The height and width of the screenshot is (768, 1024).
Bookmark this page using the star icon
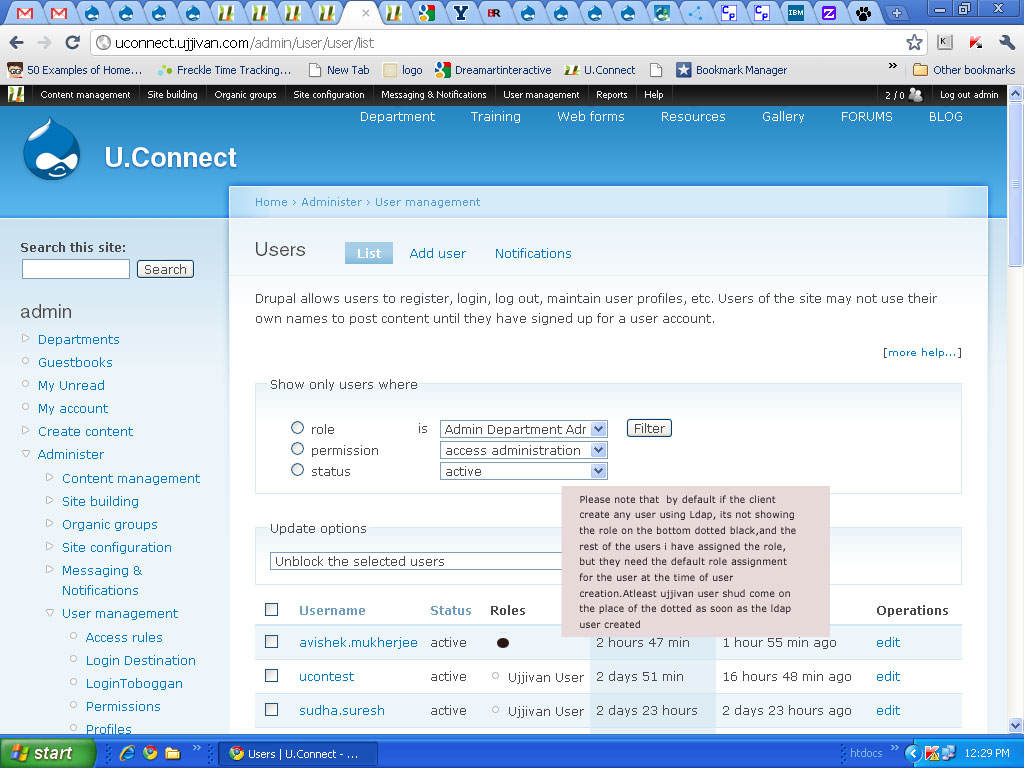(x=914, y=42)
